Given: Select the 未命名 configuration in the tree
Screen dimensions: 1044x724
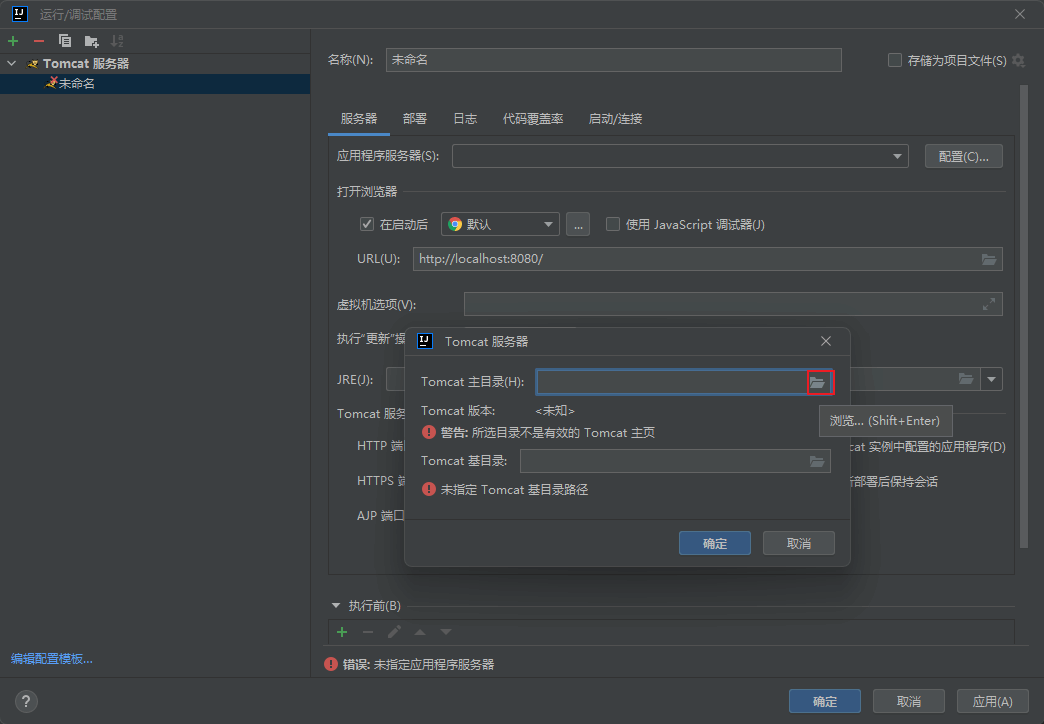Looking at the screenshot, I should (154, 83).
